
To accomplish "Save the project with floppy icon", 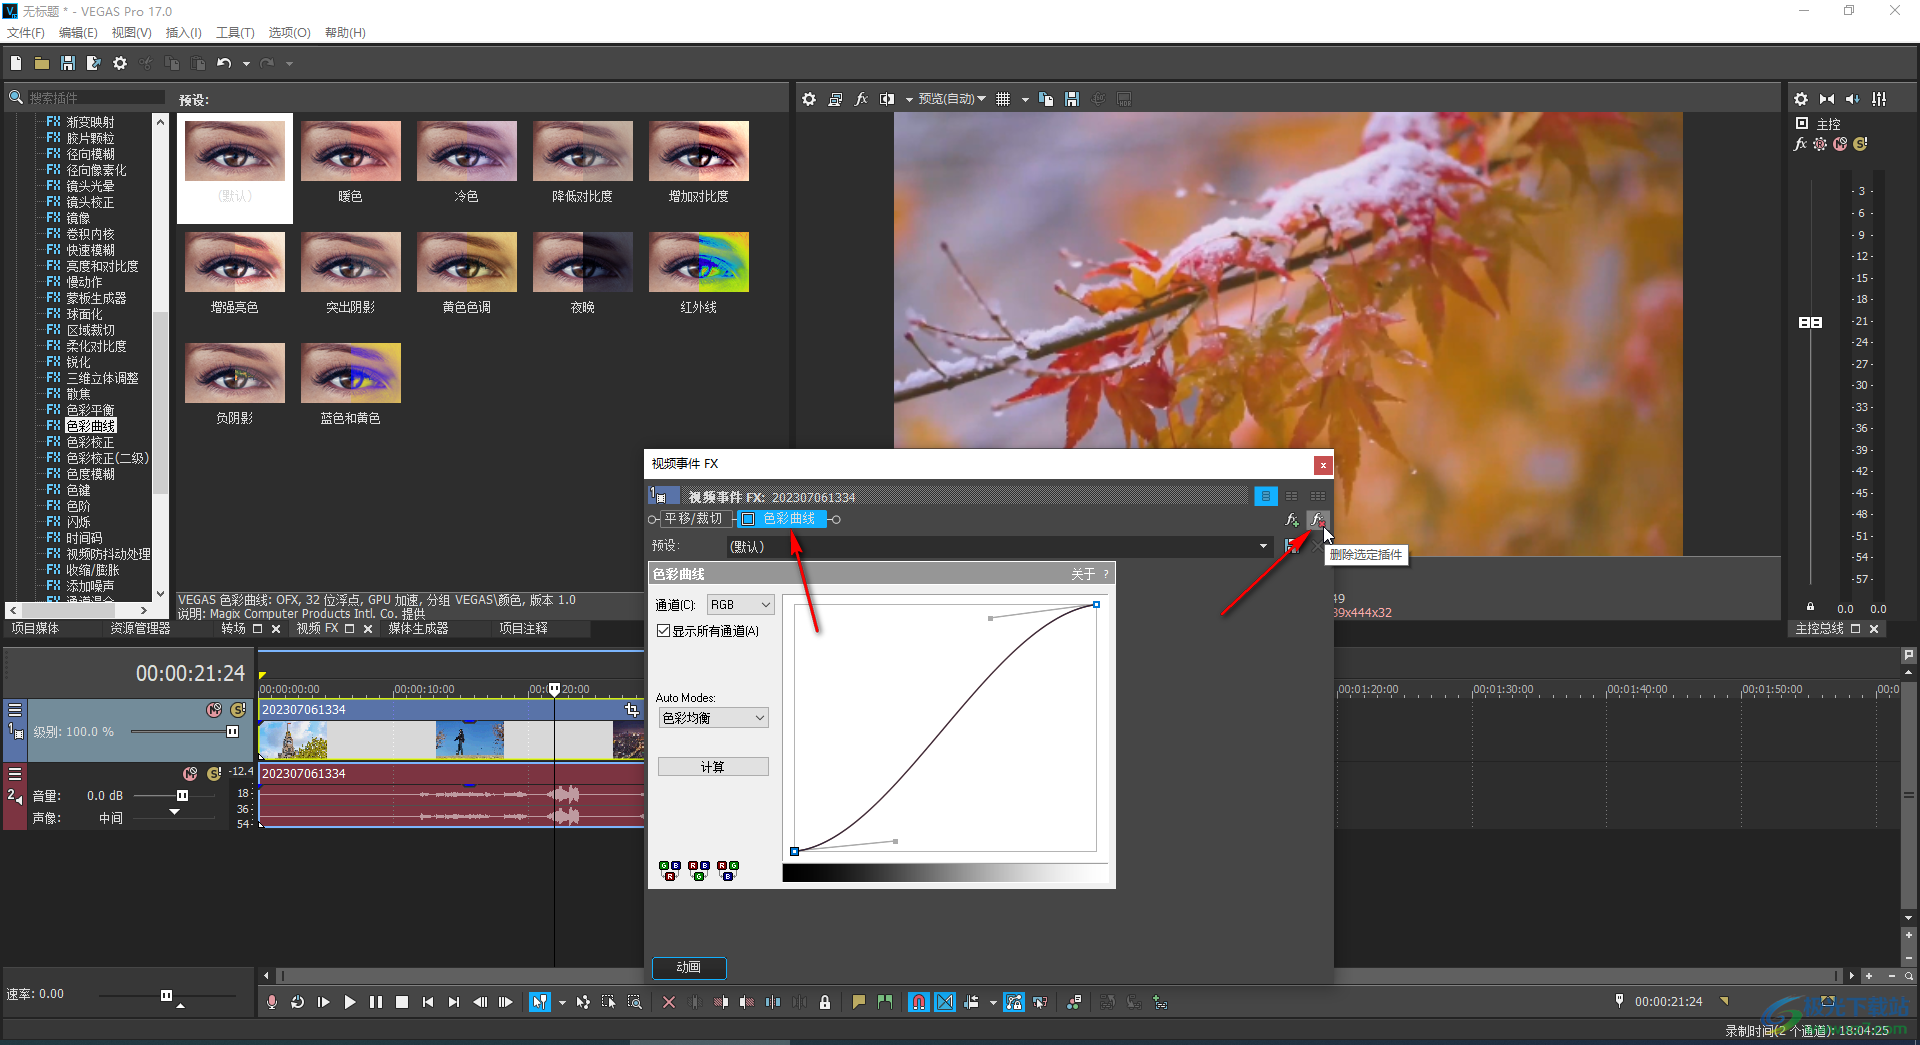I will point(68,63).
